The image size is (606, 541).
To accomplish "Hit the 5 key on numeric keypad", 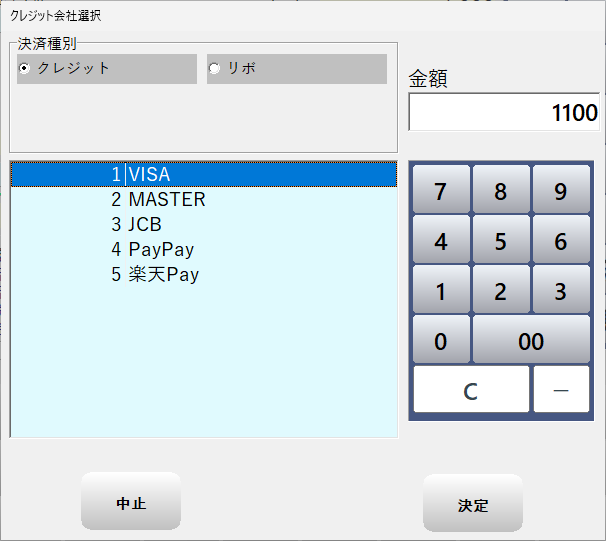I will (x=500, y=241).
